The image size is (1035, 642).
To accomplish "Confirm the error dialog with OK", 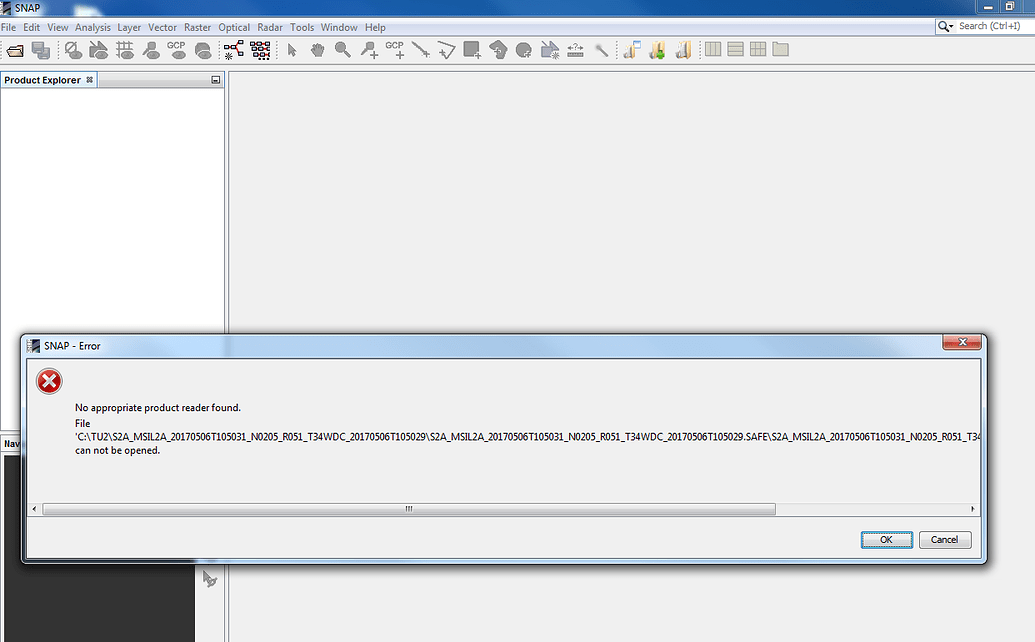I will [886, 539].
